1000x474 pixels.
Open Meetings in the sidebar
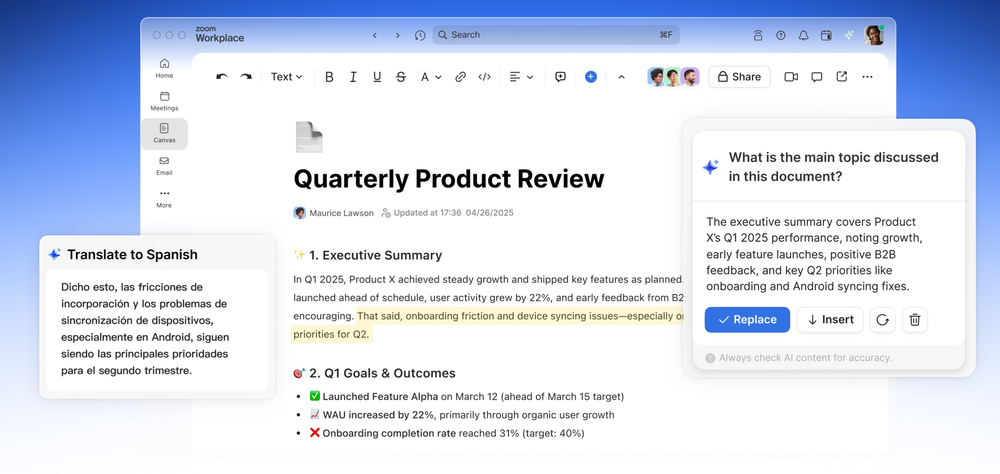[x=165, y=101]
